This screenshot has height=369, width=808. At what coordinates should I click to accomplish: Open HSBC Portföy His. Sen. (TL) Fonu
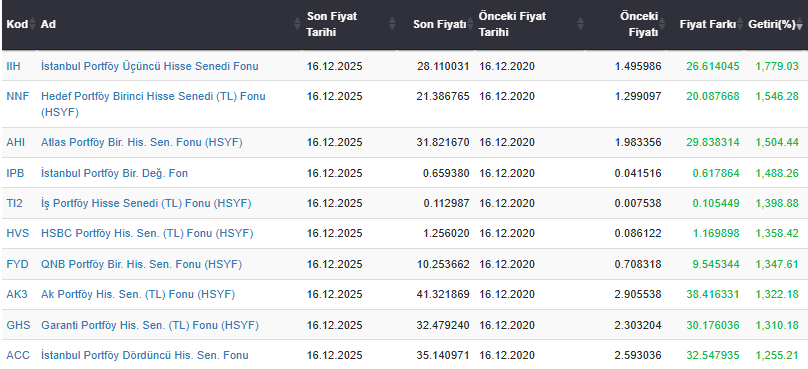tap(147, 234)
